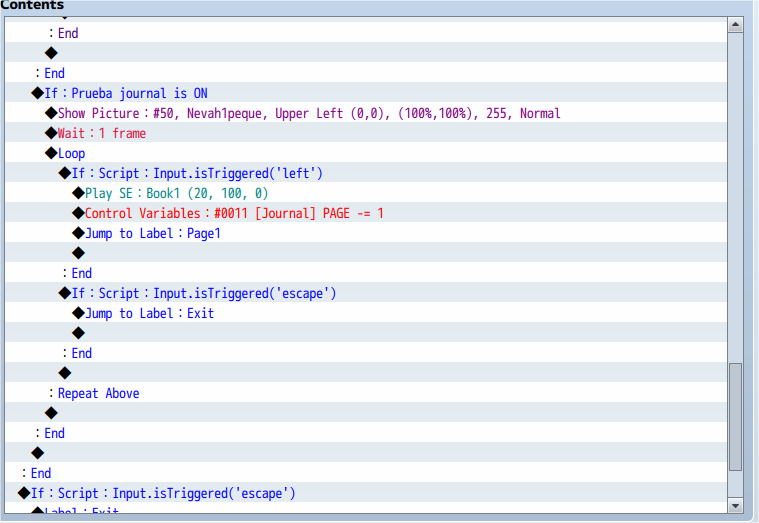Select the If Script Input.isTriggered('left') row

(365, 173)
